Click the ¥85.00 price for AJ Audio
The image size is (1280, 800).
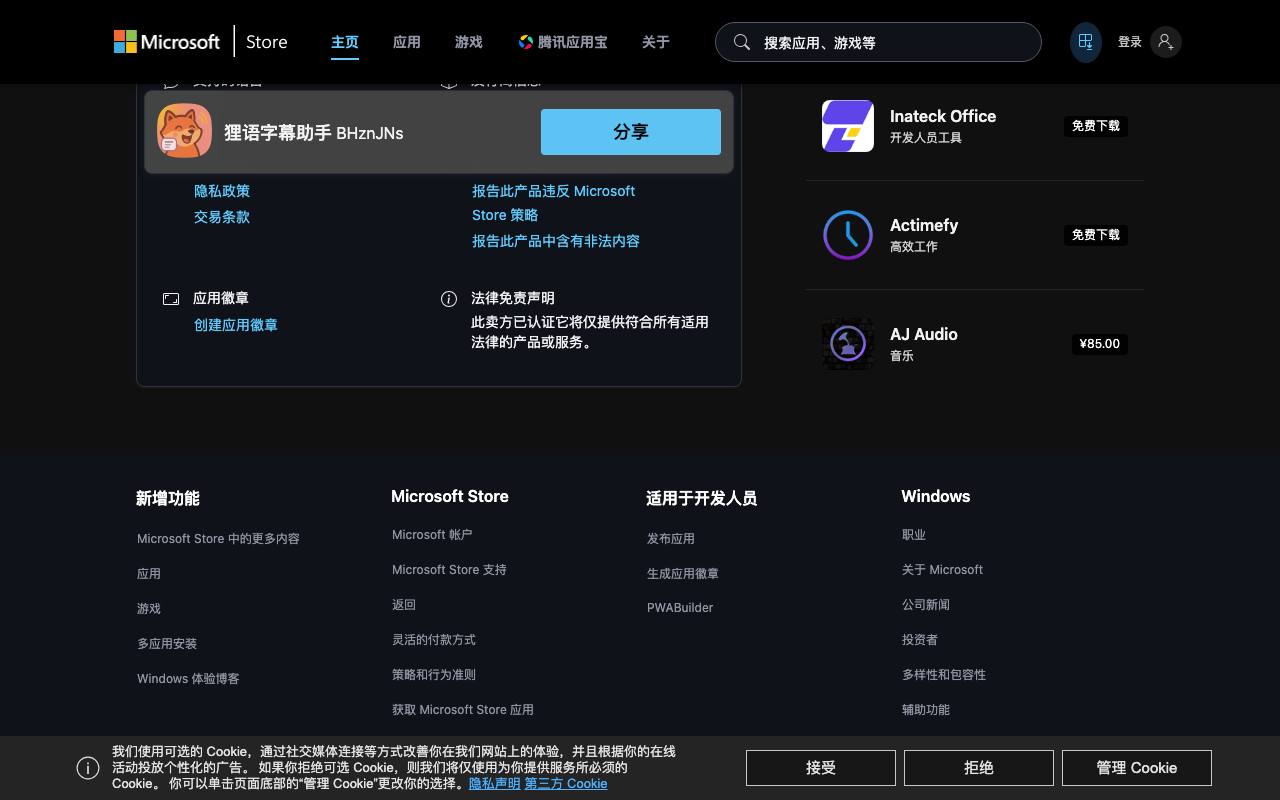point(1100,344)
